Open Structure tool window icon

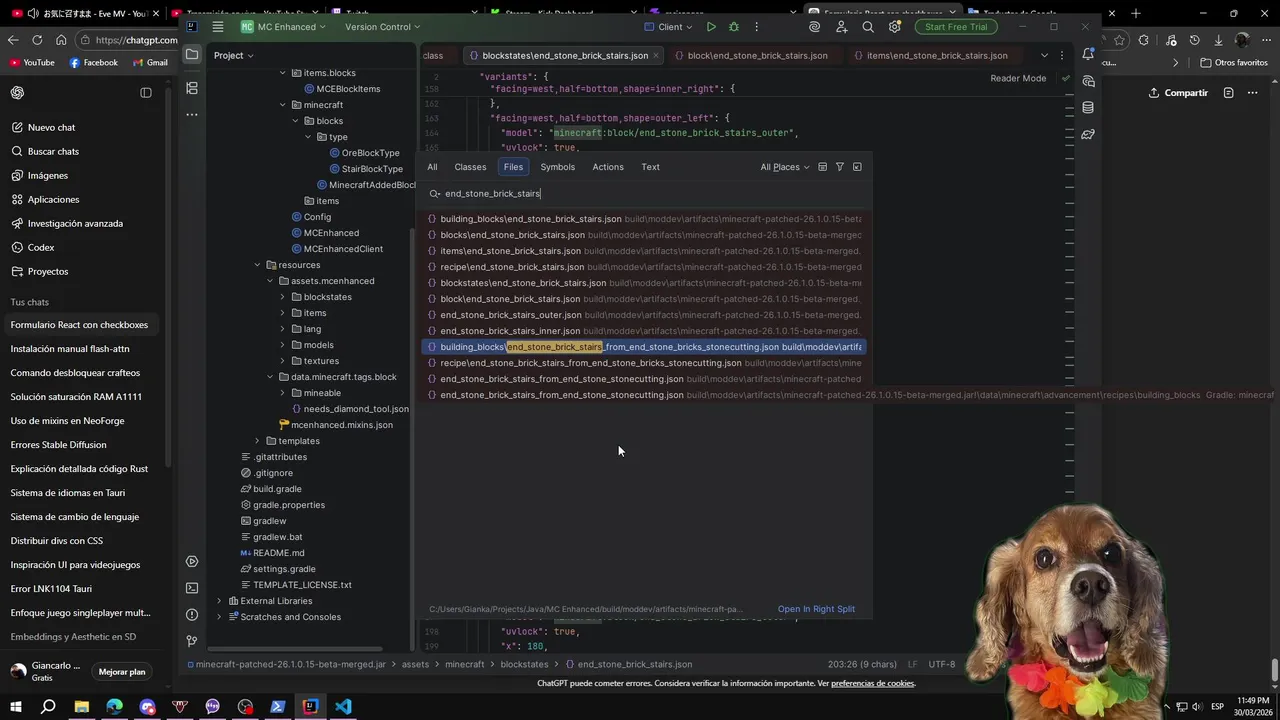pyautogui.click(x=192, y=88)
